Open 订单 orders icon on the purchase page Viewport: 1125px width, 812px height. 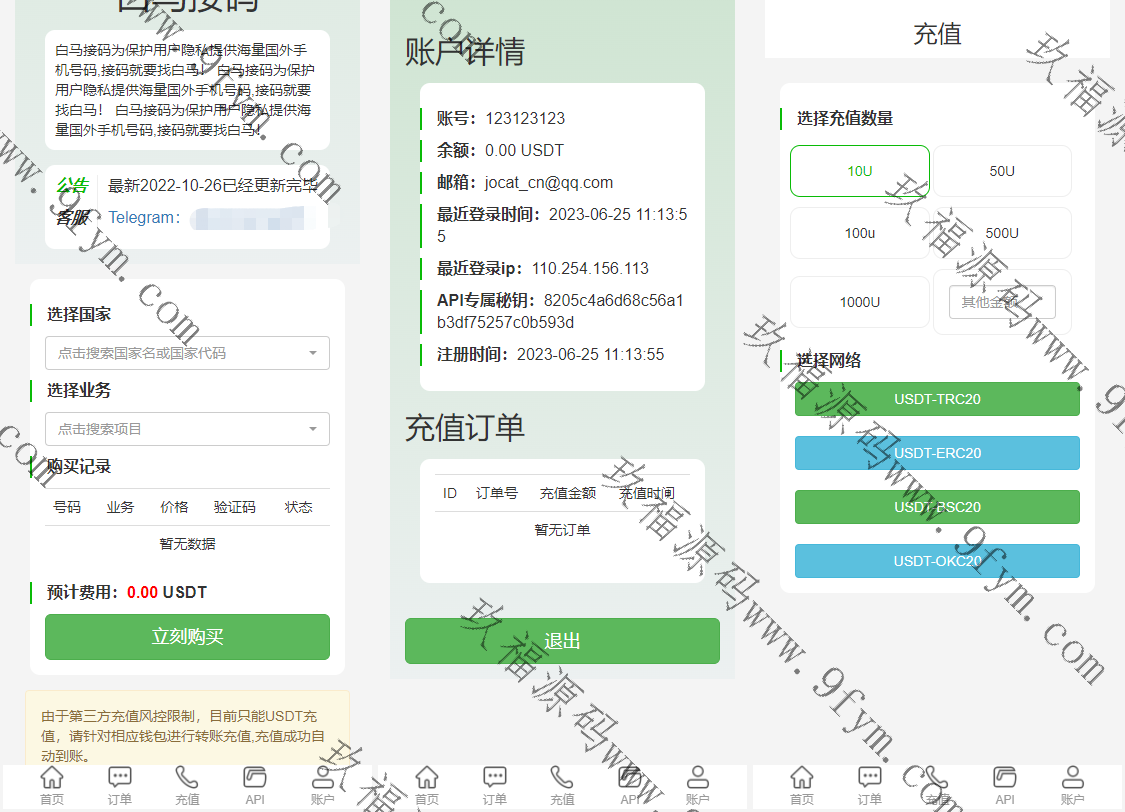coord(120,778)
